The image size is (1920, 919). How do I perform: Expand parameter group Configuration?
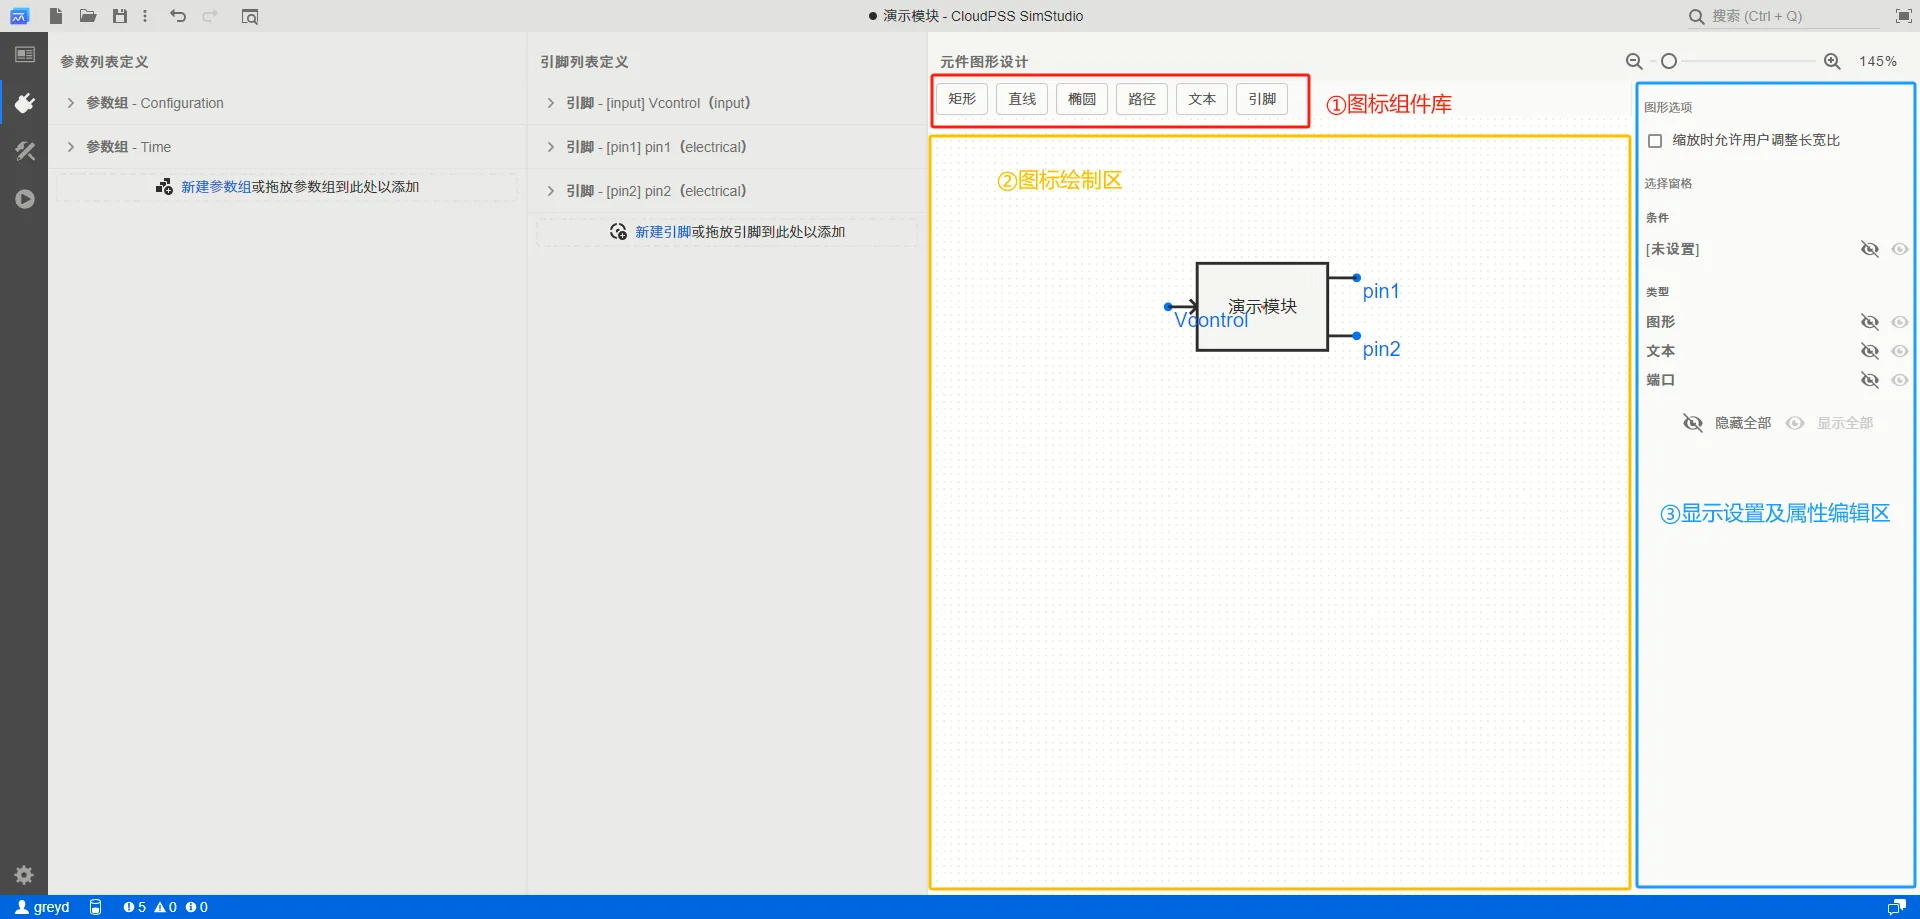pyautogui.click(x=287, y=103)
